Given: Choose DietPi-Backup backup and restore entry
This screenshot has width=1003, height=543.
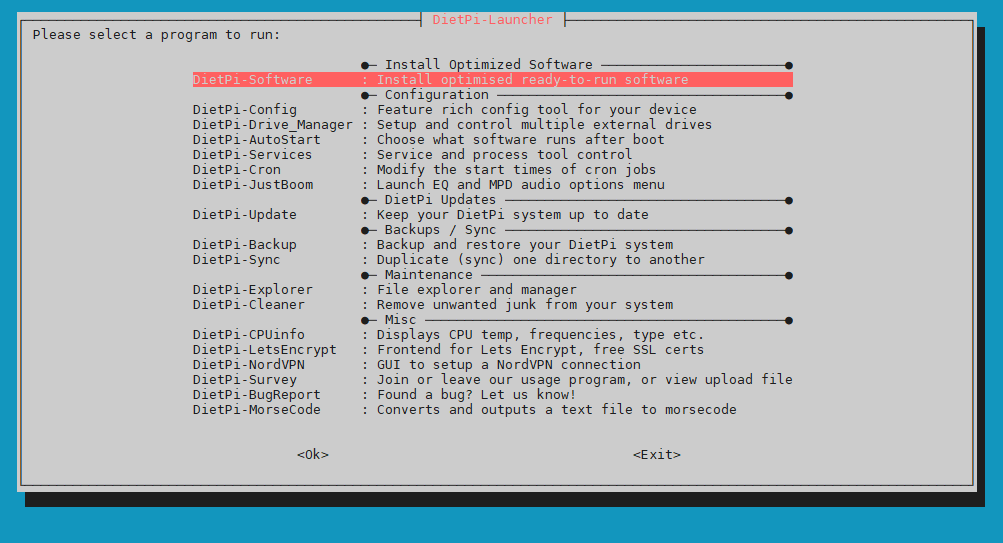Looking at the screenshot, I should [493, 245].
